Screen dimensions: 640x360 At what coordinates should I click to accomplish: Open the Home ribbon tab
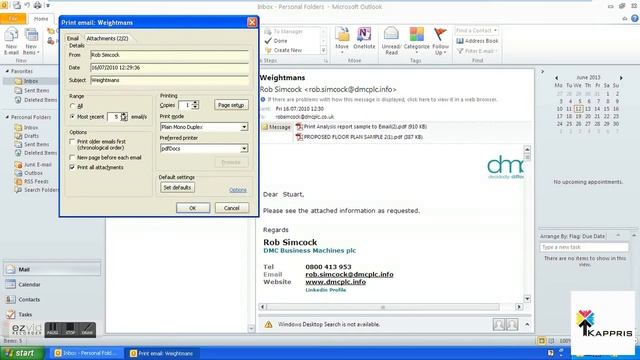[x=41, y=19]
